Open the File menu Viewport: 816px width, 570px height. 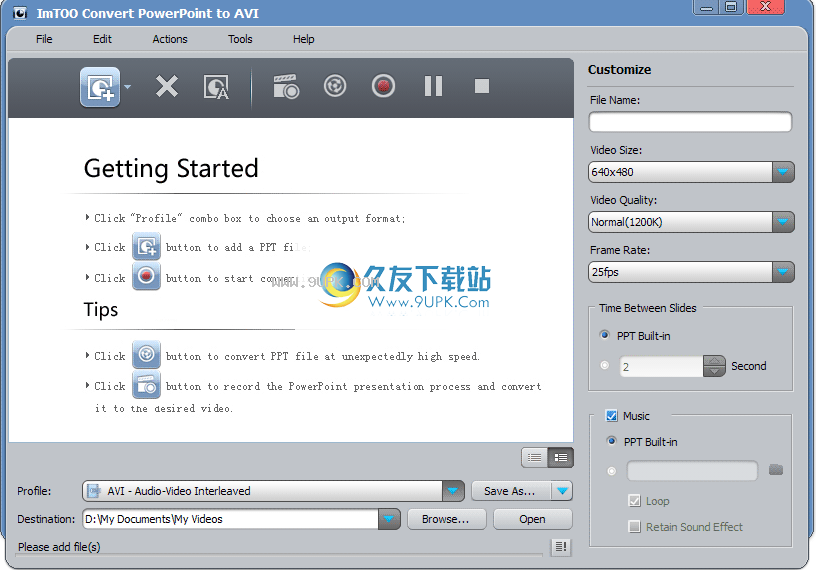tap(44, 39)
